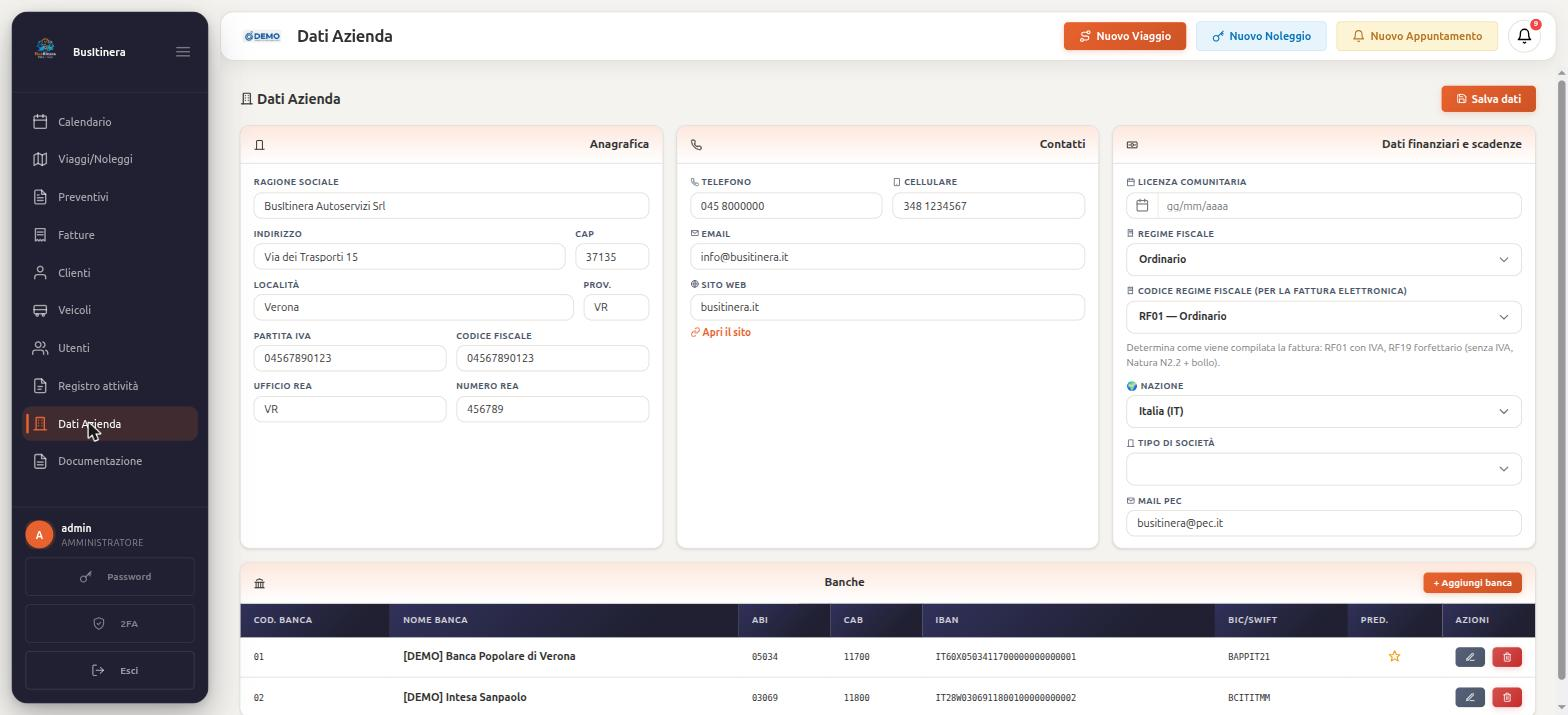Click Nuovo Viaggio button
This screenshot has width=1568, height=715.
[x=1125, y=36]
